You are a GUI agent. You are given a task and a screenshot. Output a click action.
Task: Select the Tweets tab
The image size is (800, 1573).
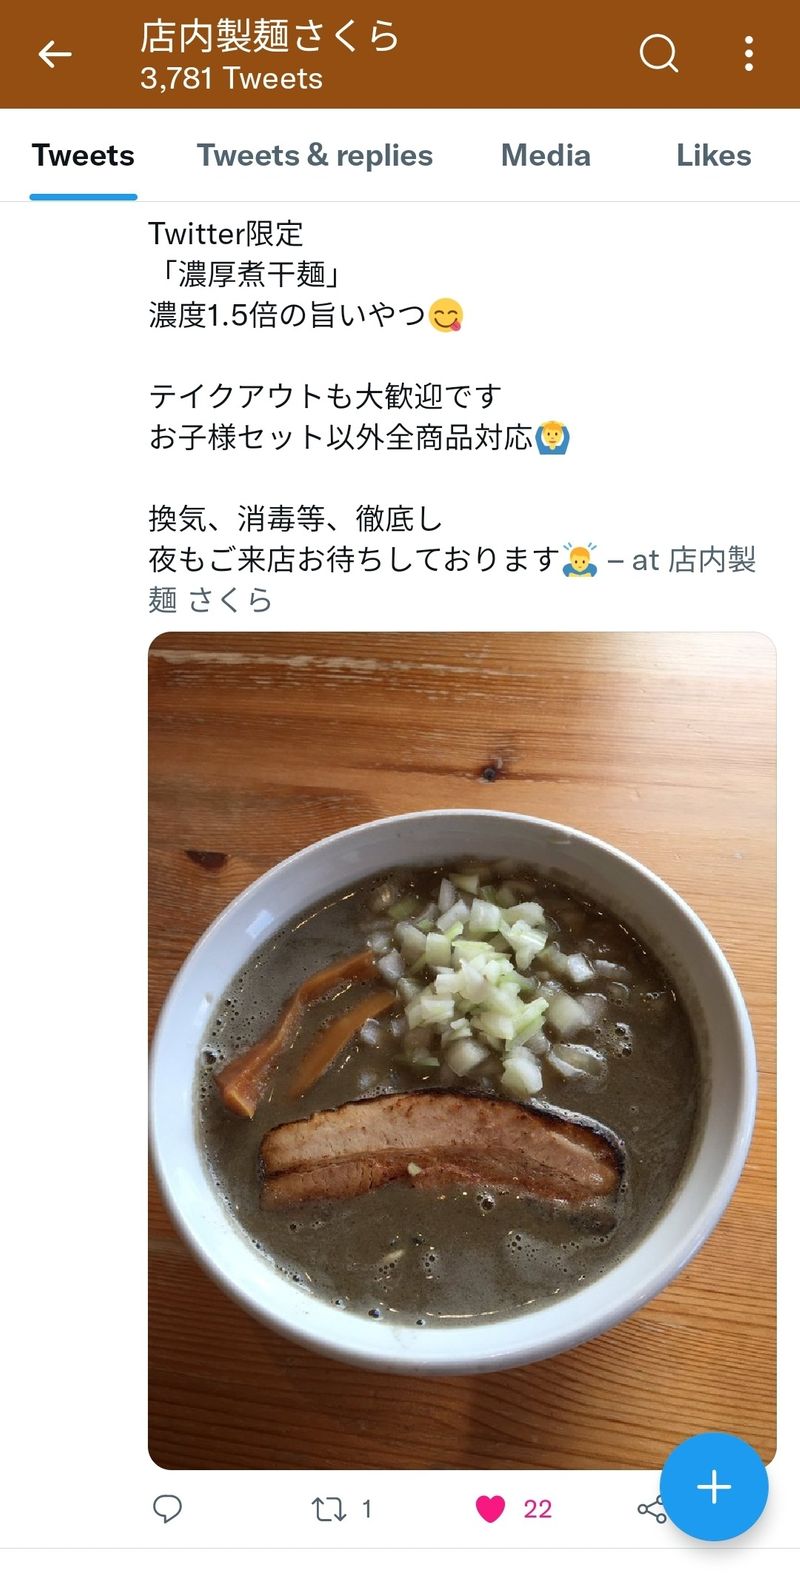click(x=83, y=155)
